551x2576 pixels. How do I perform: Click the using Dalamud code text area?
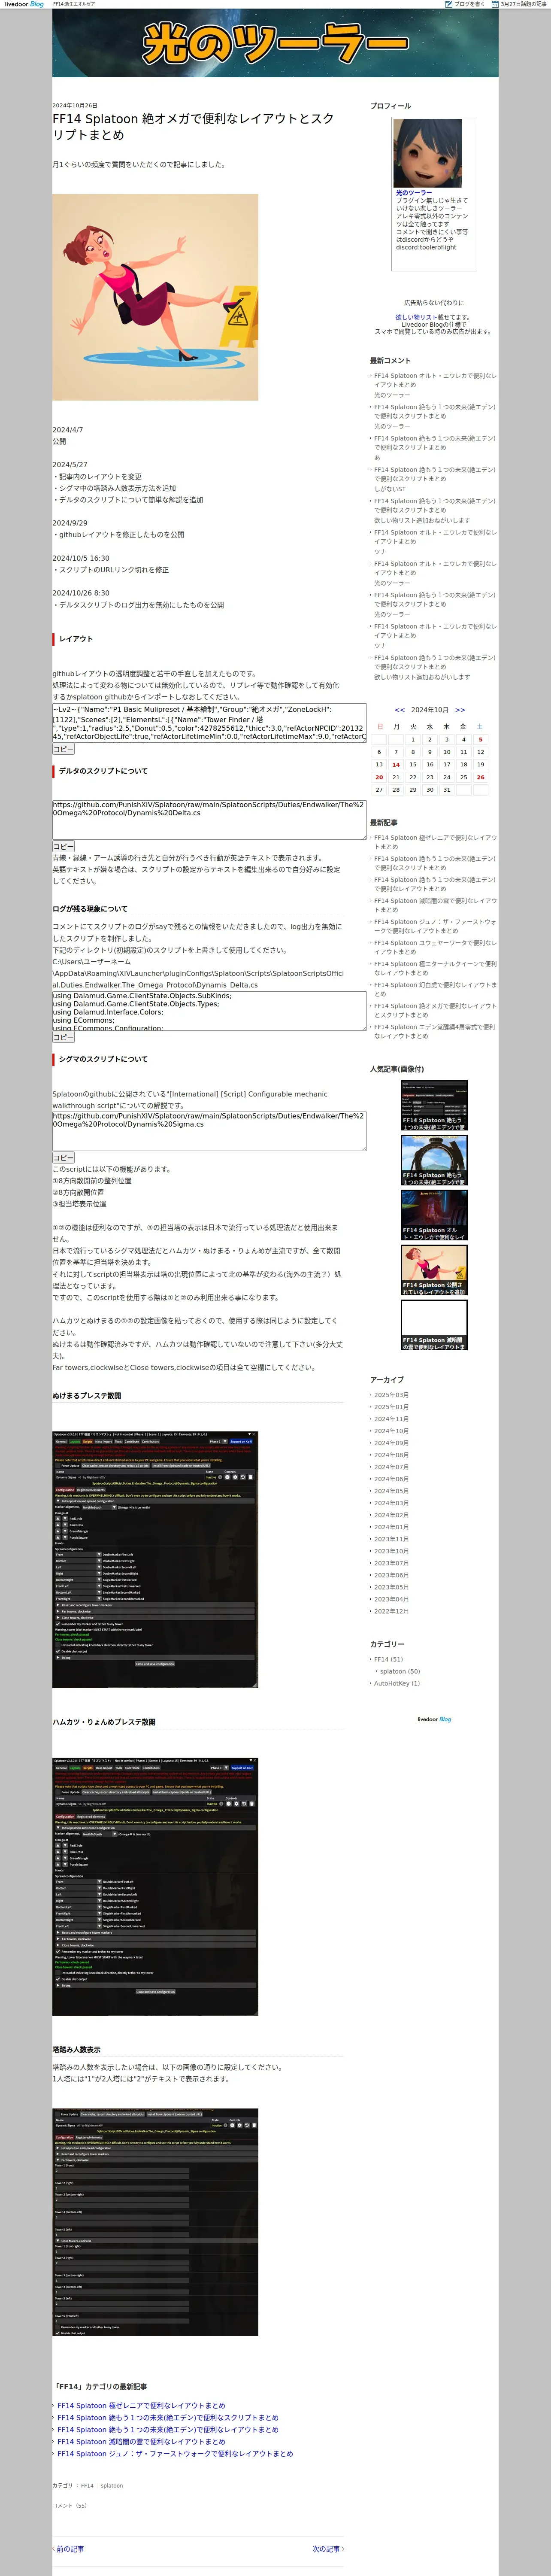[x=209, y=1011]
